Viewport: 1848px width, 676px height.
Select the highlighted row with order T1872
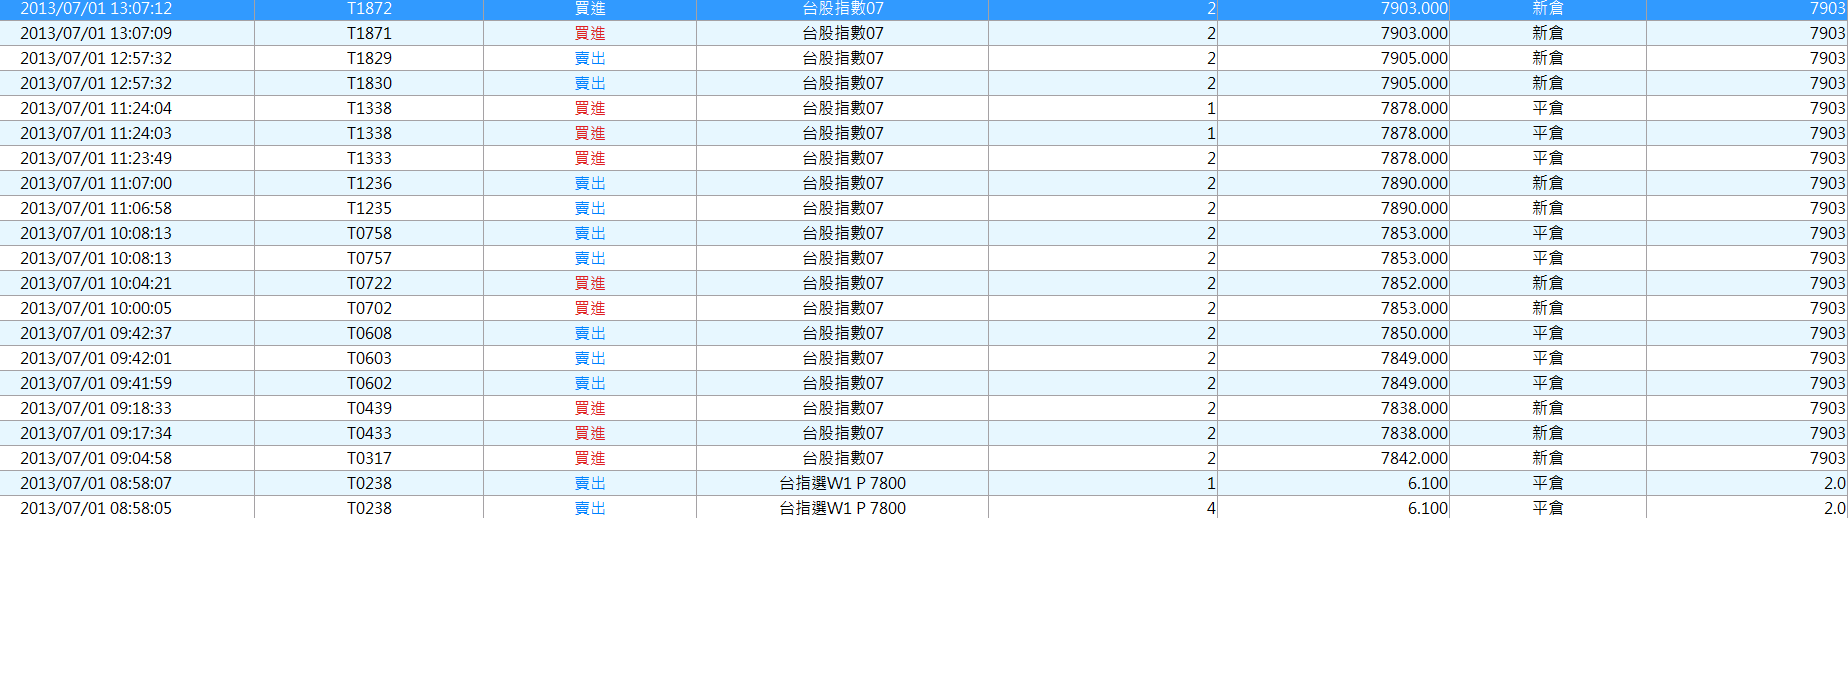(924, 9)
